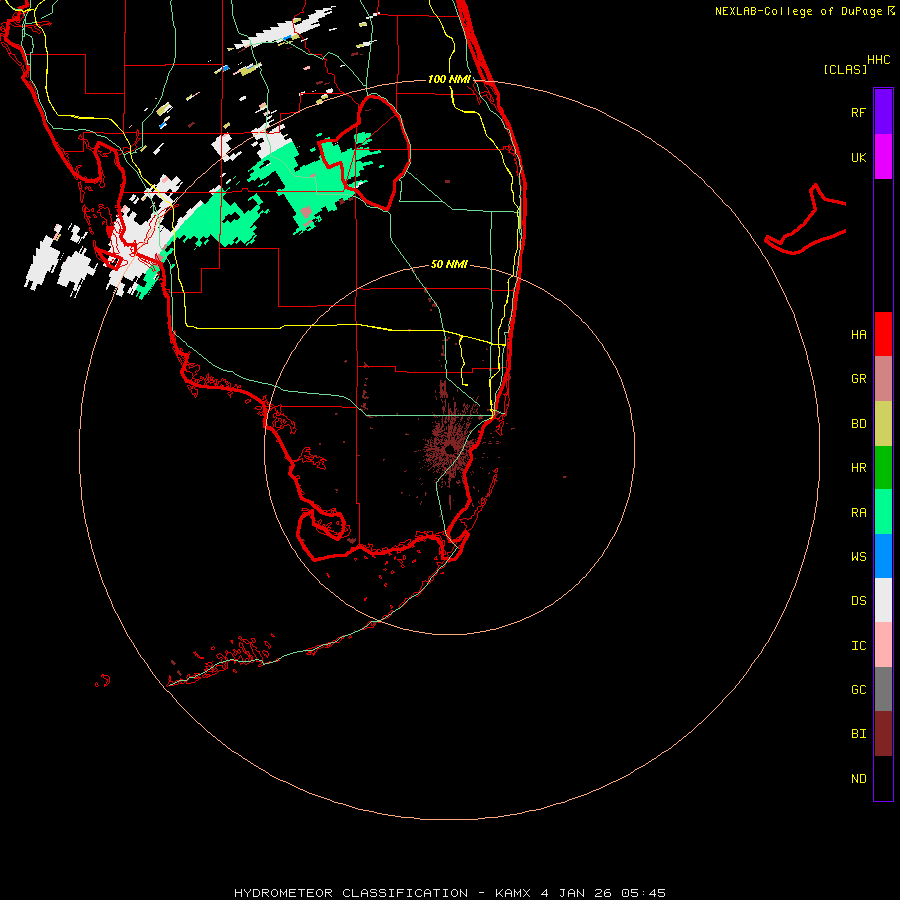Click the BI dark red legend swatch
The height and width of the screenshot is (900, 900).
883,734
